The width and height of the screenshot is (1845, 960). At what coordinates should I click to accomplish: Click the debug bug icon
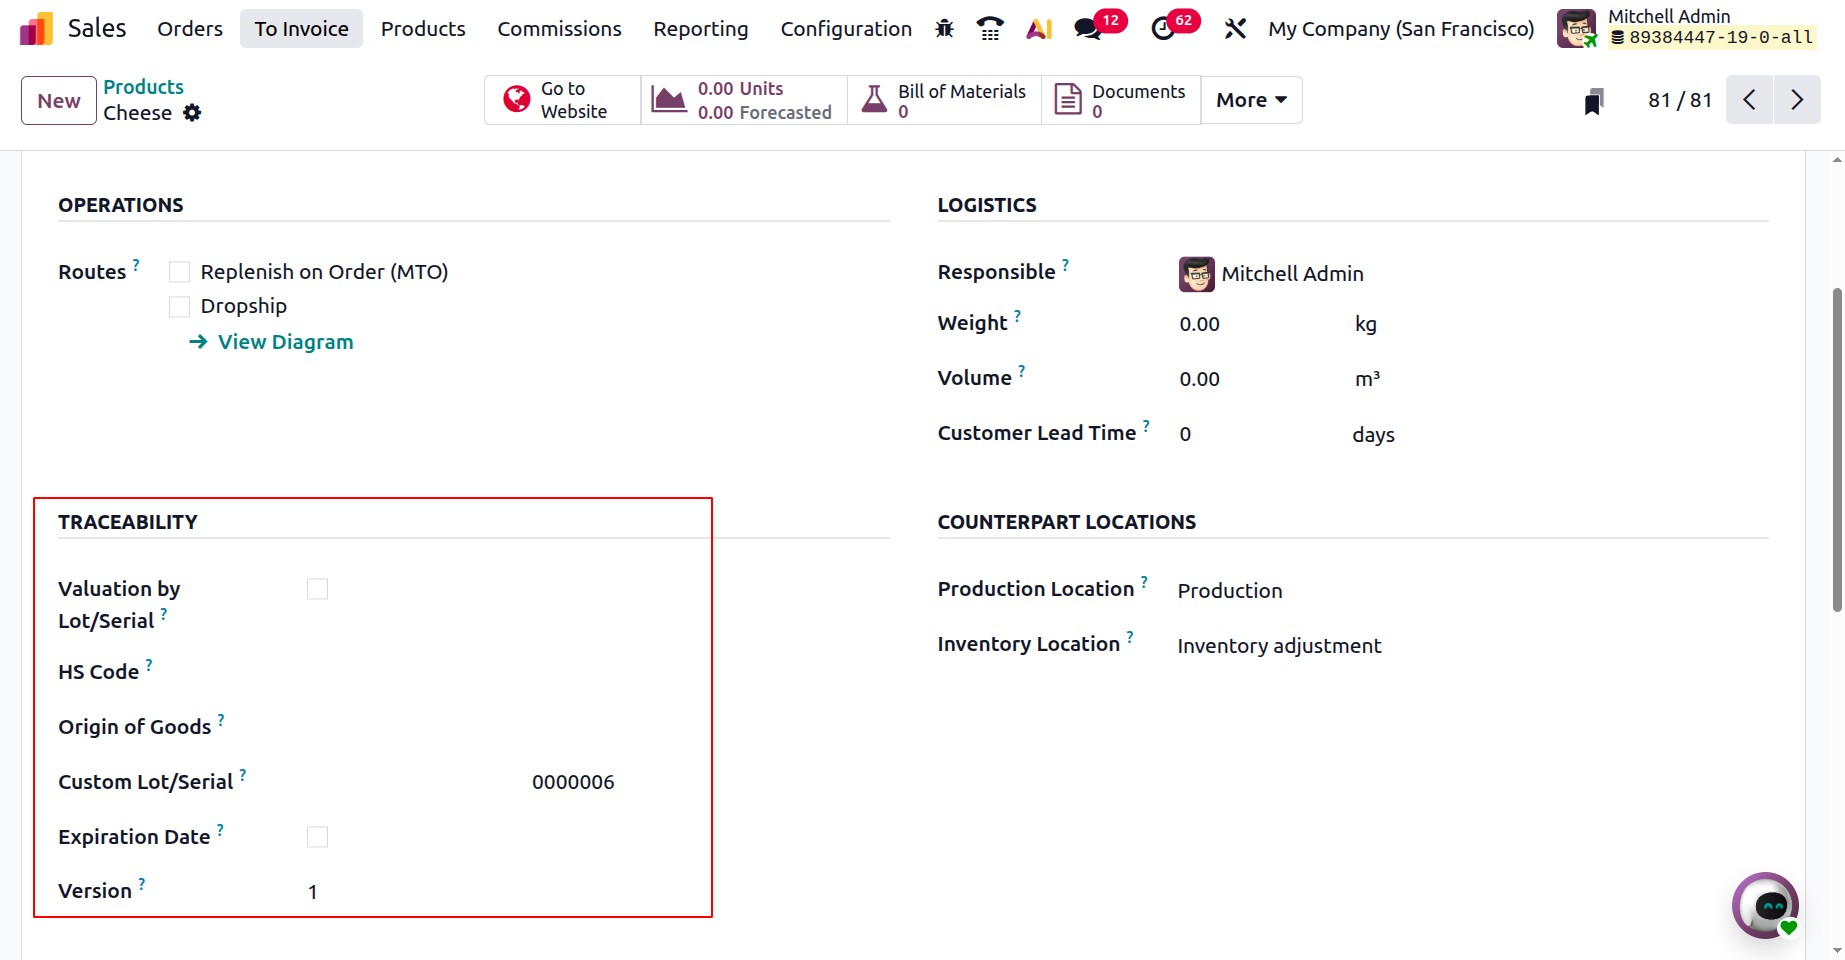(944, 29)
